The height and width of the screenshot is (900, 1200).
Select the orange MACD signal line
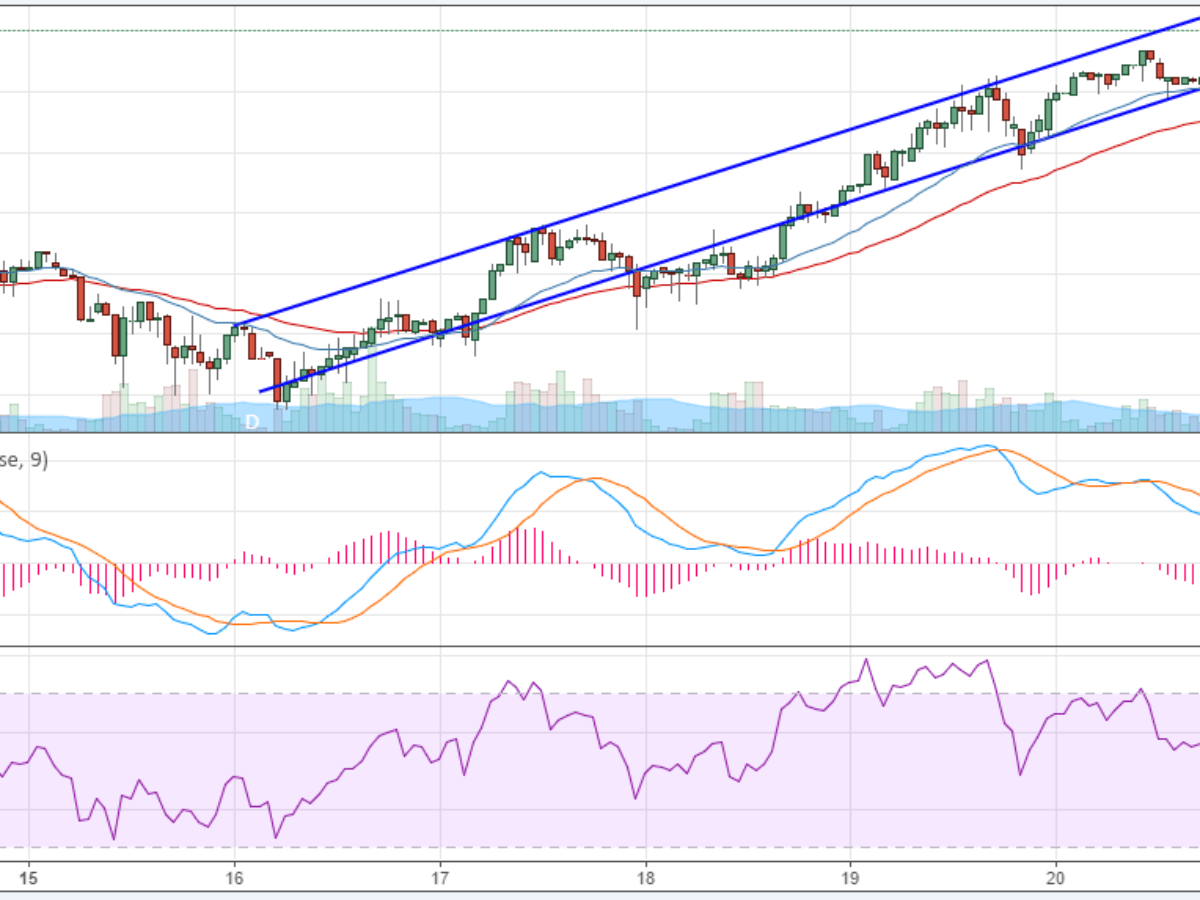click(x=600, y=481)
